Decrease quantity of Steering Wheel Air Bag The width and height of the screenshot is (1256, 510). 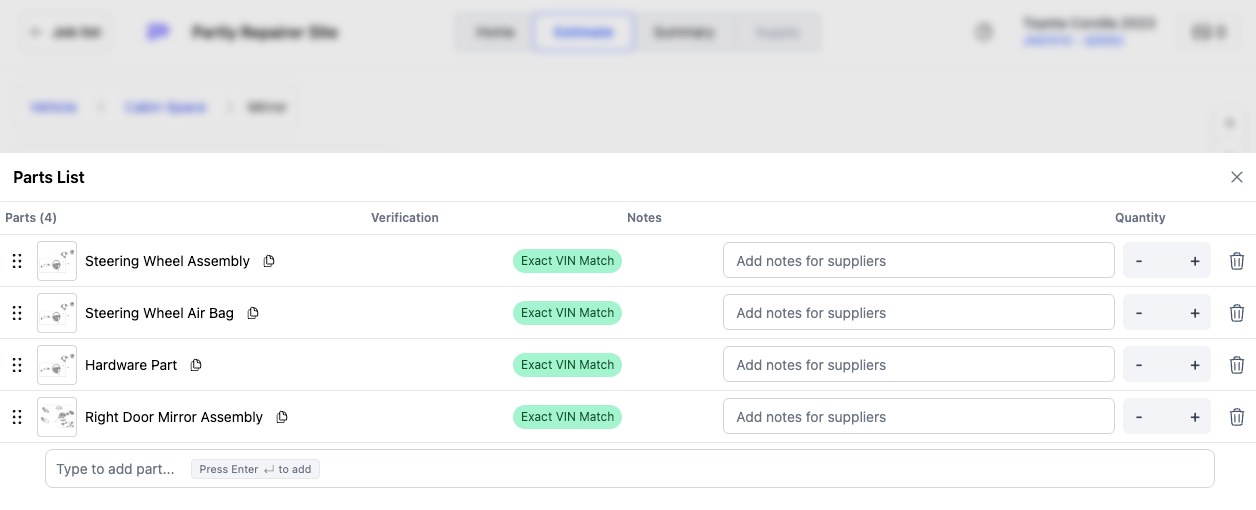coord(1139,313)
